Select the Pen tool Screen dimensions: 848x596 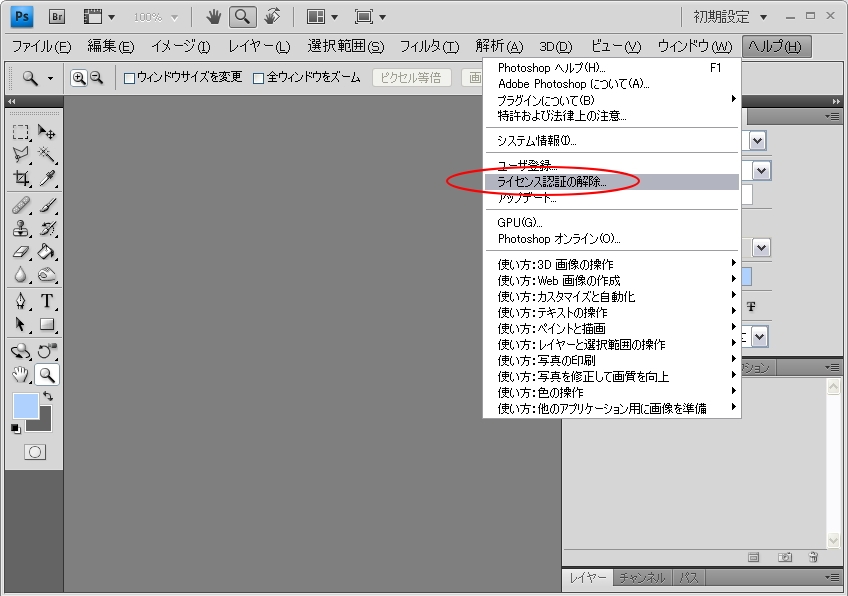tap(21, 301)
